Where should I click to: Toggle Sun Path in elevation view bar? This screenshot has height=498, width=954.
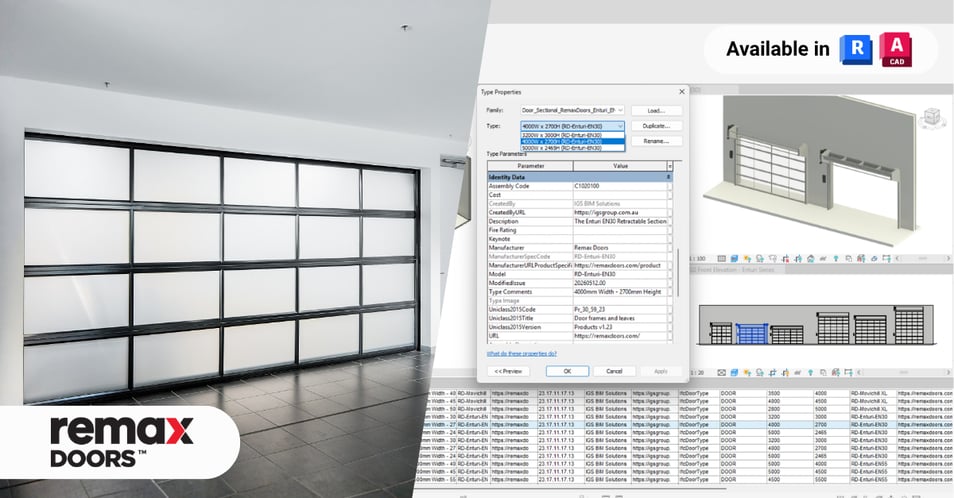(747, 372)
